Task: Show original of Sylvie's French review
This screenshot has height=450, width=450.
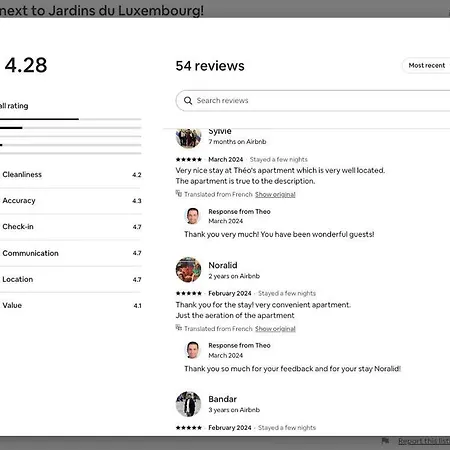Action: 275,194
